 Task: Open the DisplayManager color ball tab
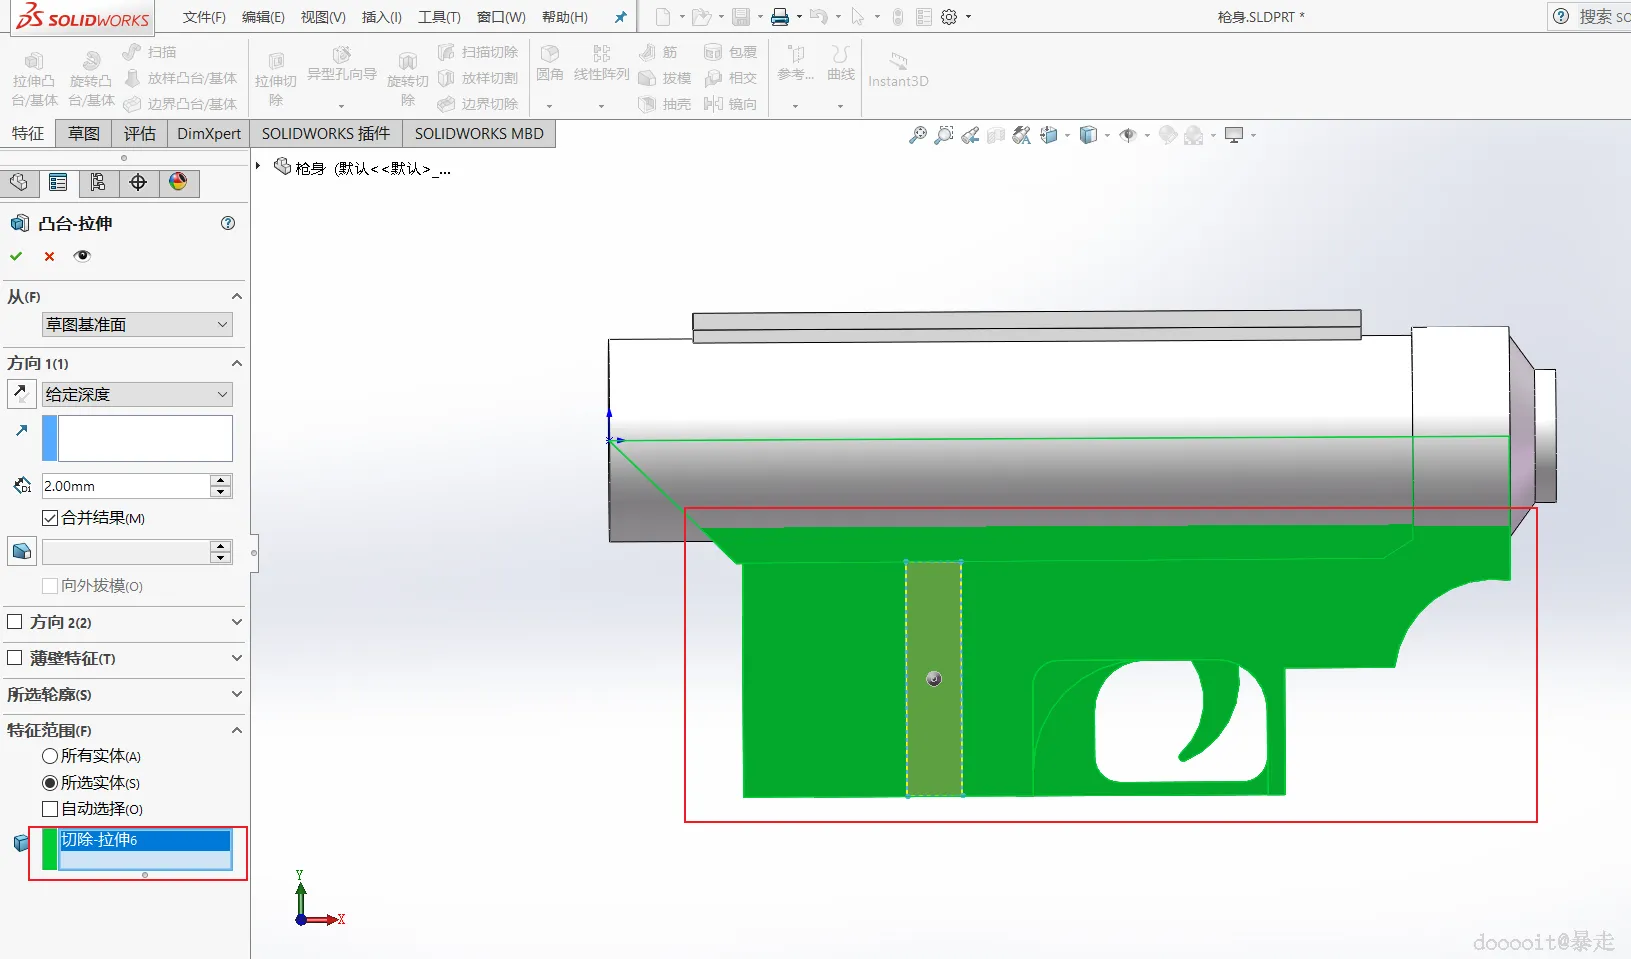[178, 182]
